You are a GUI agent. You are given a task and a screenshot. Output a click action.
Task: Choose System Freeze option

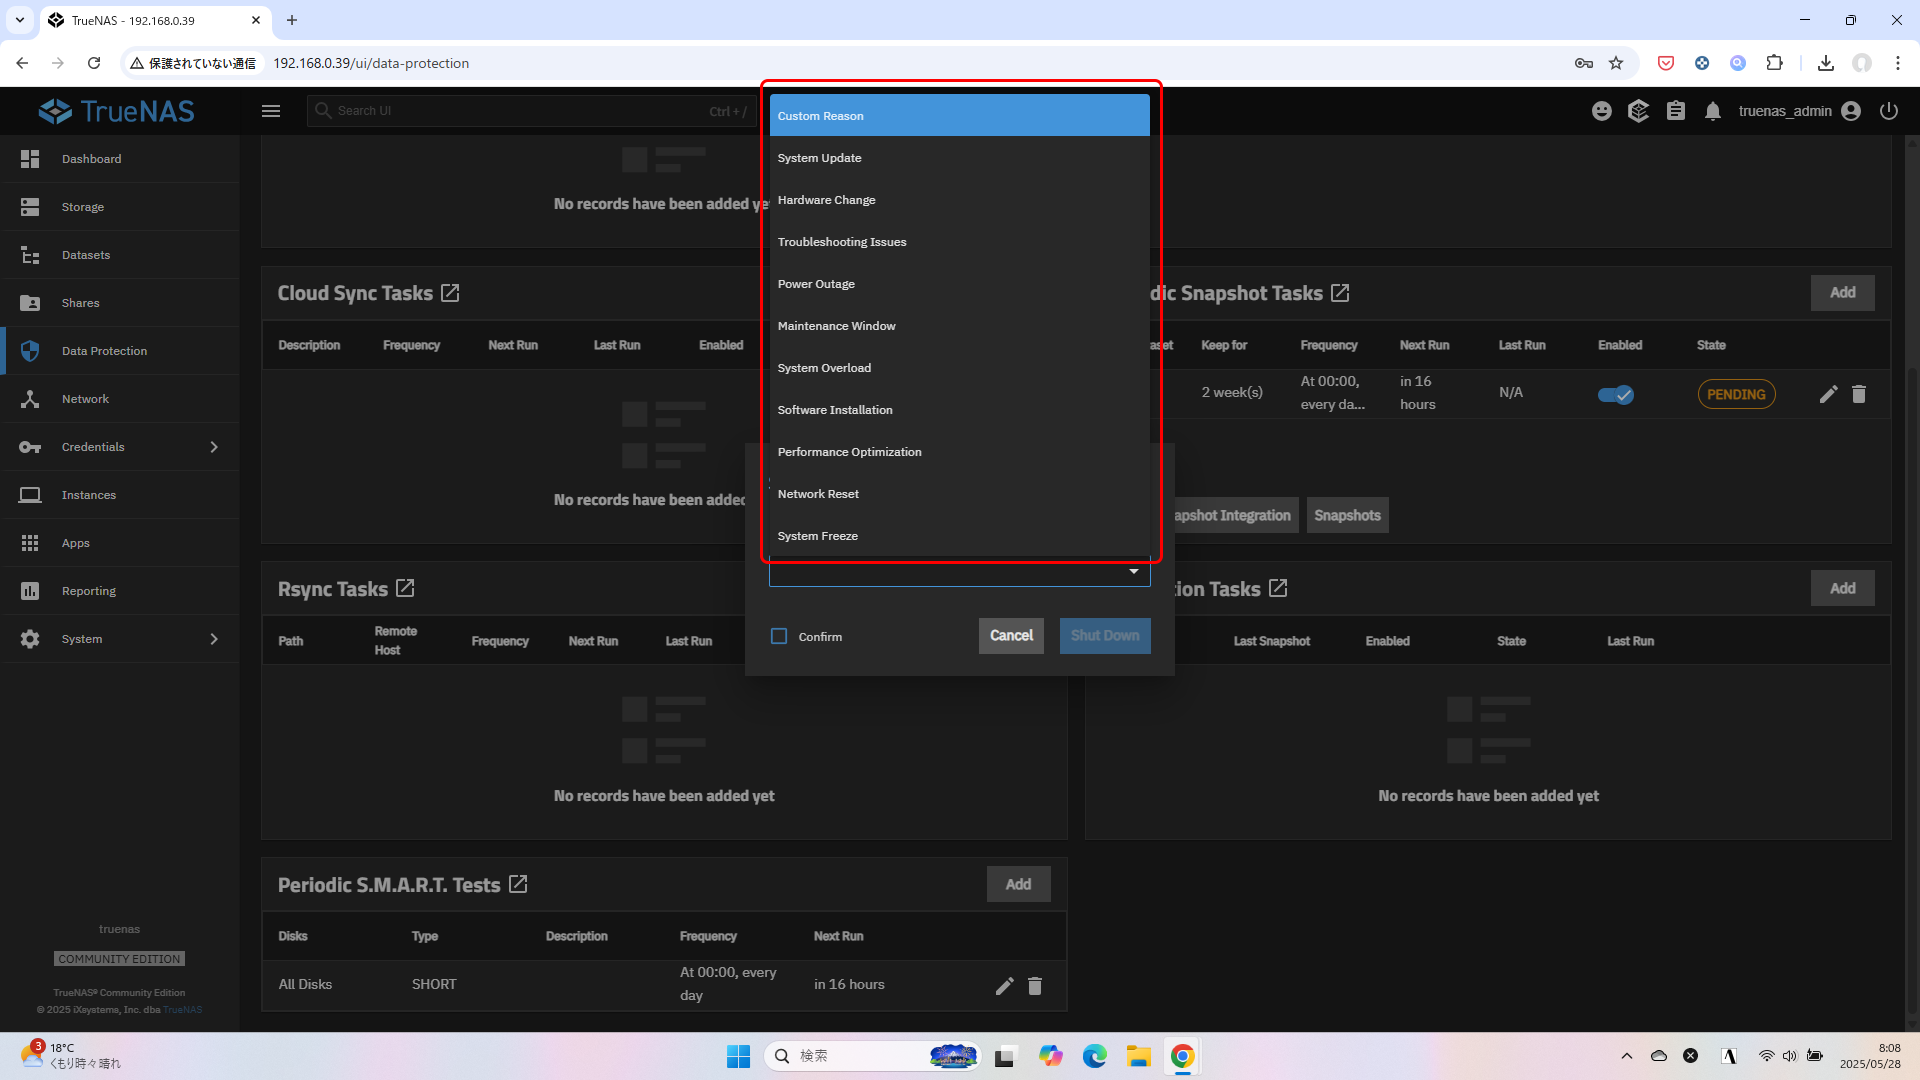click(x=960, y=536)
